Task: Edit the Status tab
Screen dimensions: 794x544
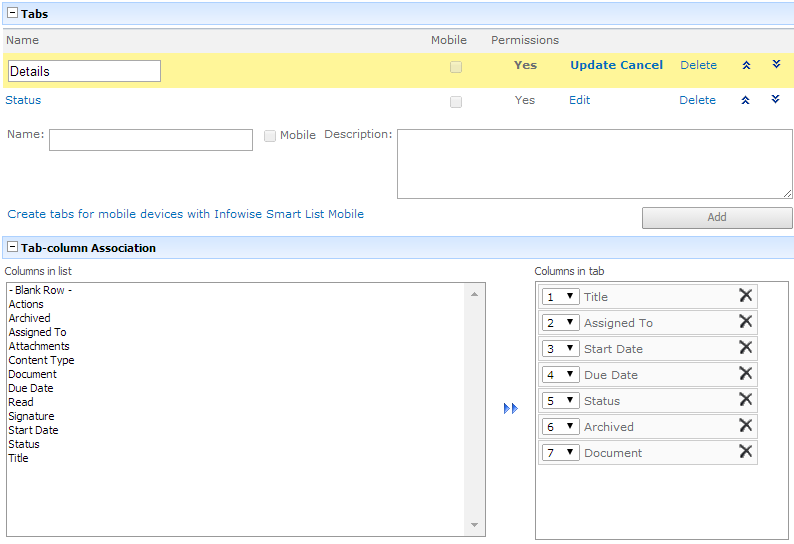Action: (x=579, y=100)
